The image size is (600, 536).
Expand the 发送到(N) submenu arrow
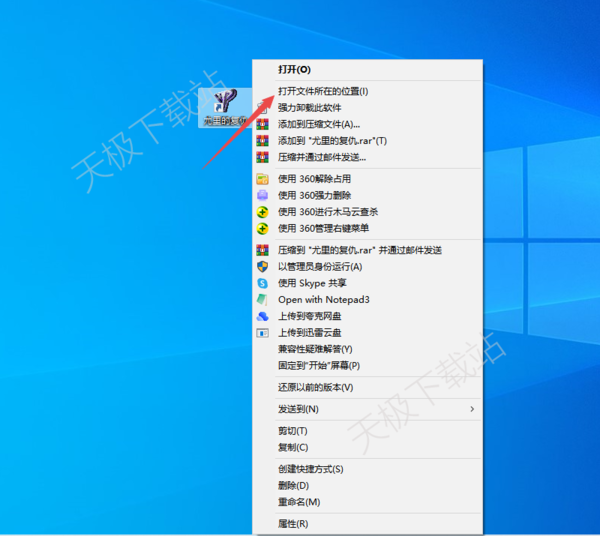[x=472, y=409]
